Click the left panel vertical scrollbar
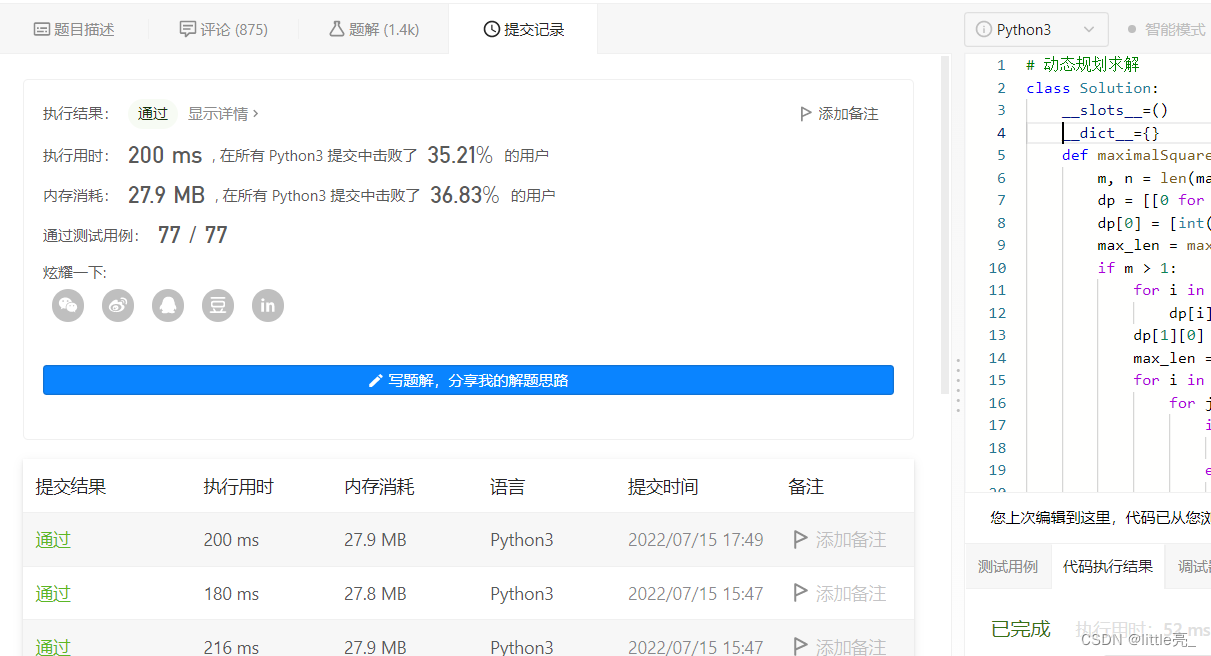Screen dimensions: 1211x656 [x=945, y=224]
